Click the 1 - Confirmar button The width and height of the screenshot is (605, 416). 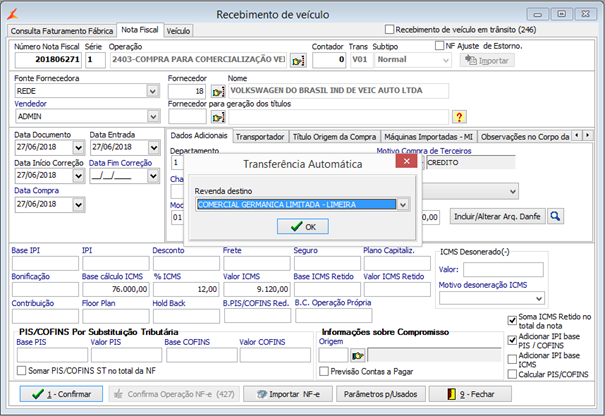[x=60, y=394]
